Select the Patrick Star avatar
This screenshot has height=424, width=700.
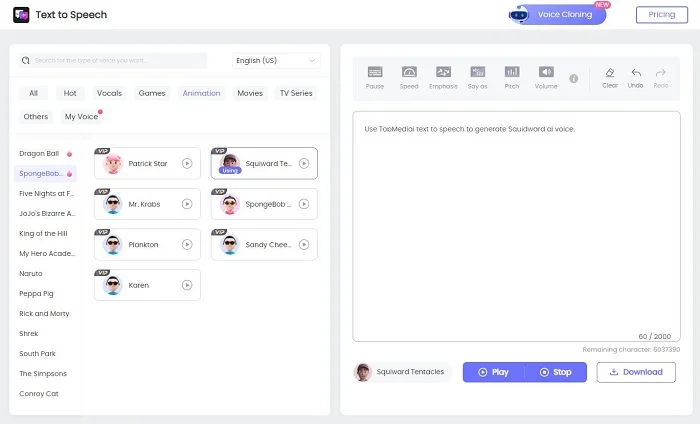pyautogui.click(x=112, y=164)
